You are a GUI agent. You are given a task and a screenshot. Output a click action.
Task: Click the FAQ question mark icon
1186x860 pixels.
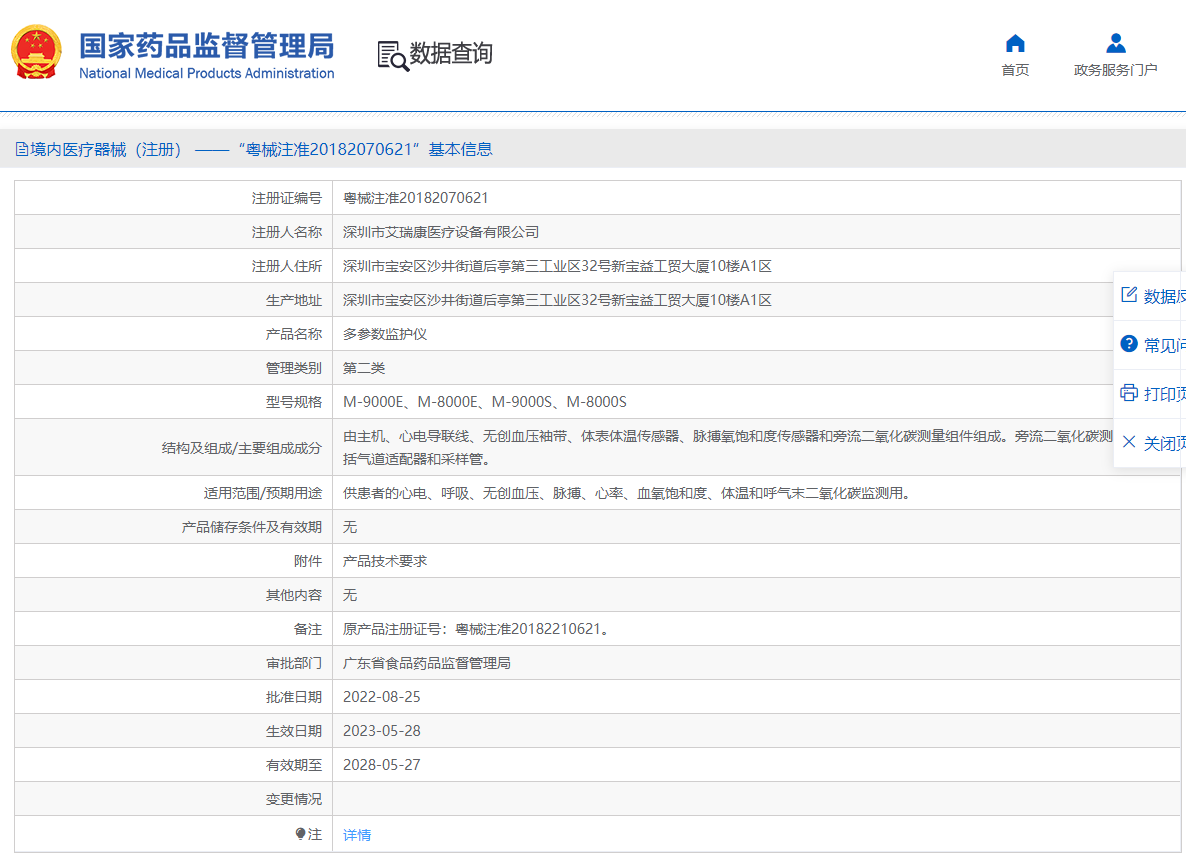1129,344
